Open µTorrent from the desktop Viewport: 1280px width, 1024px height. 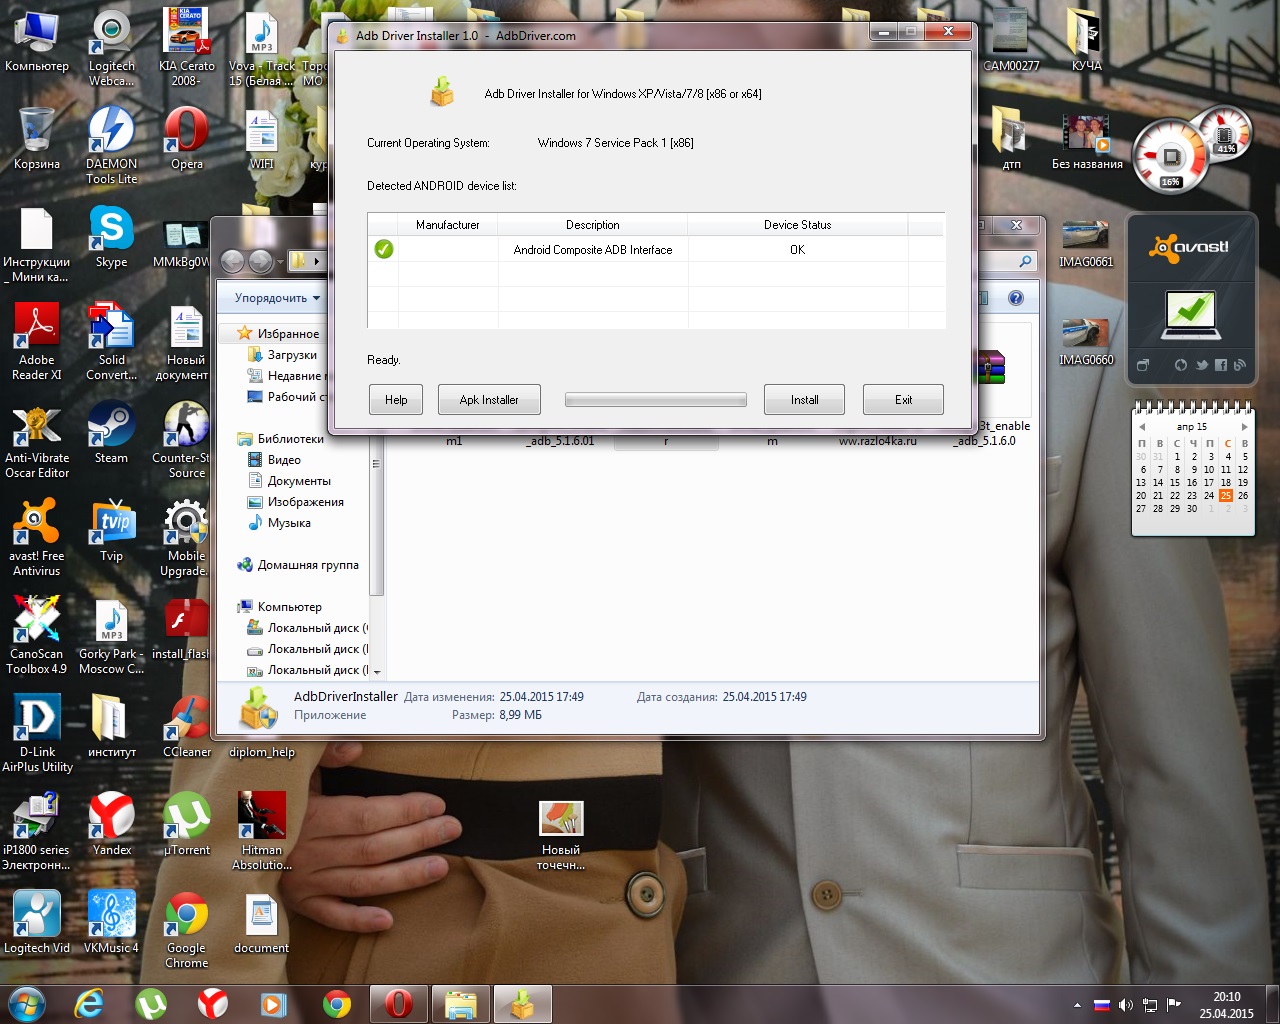tap(187, 823)
